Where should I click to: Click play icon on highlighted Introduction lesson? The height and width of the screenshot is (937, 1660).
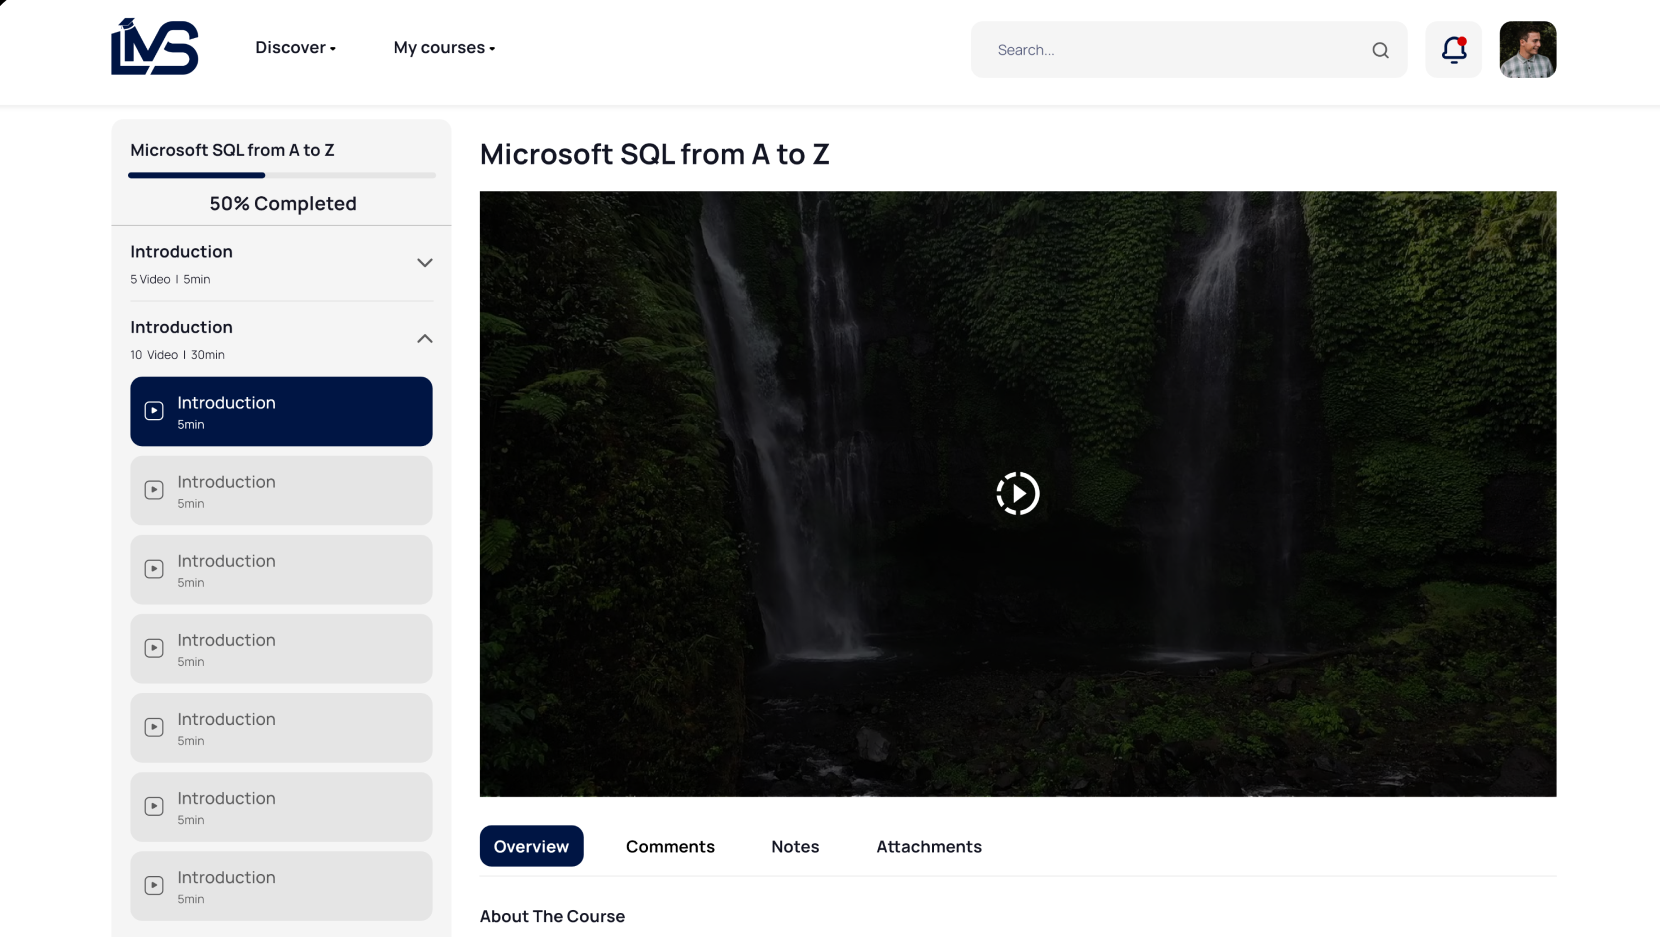154,411
